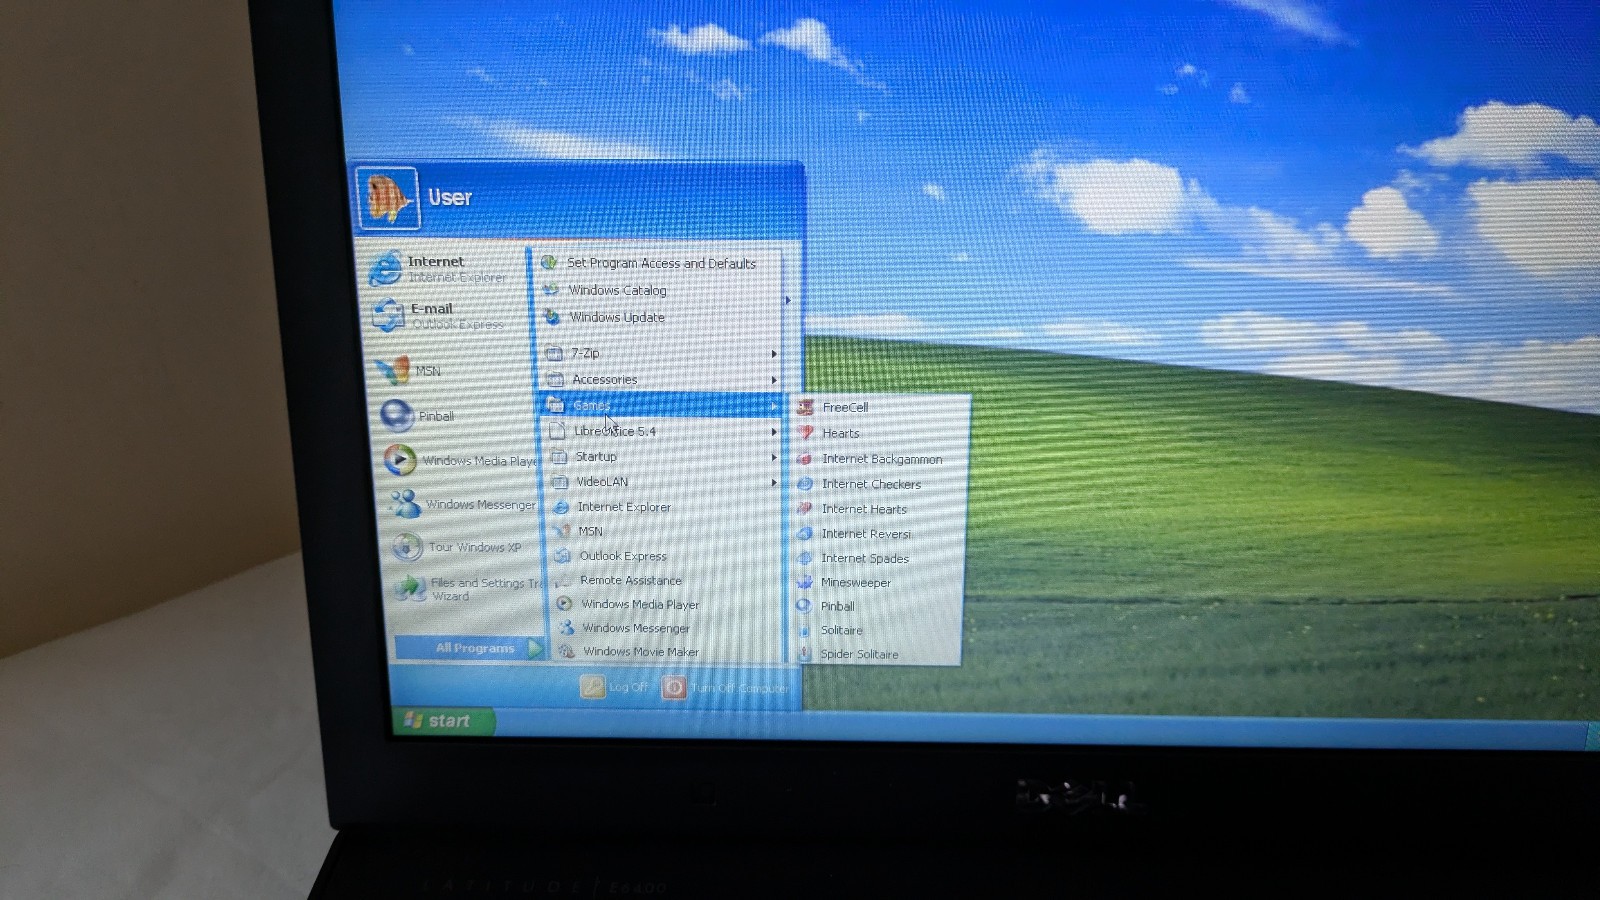Viewport: 1600px width, 900px height.
Task: Click the Tour Windows XP icon
Action: [x=407, y=546]
